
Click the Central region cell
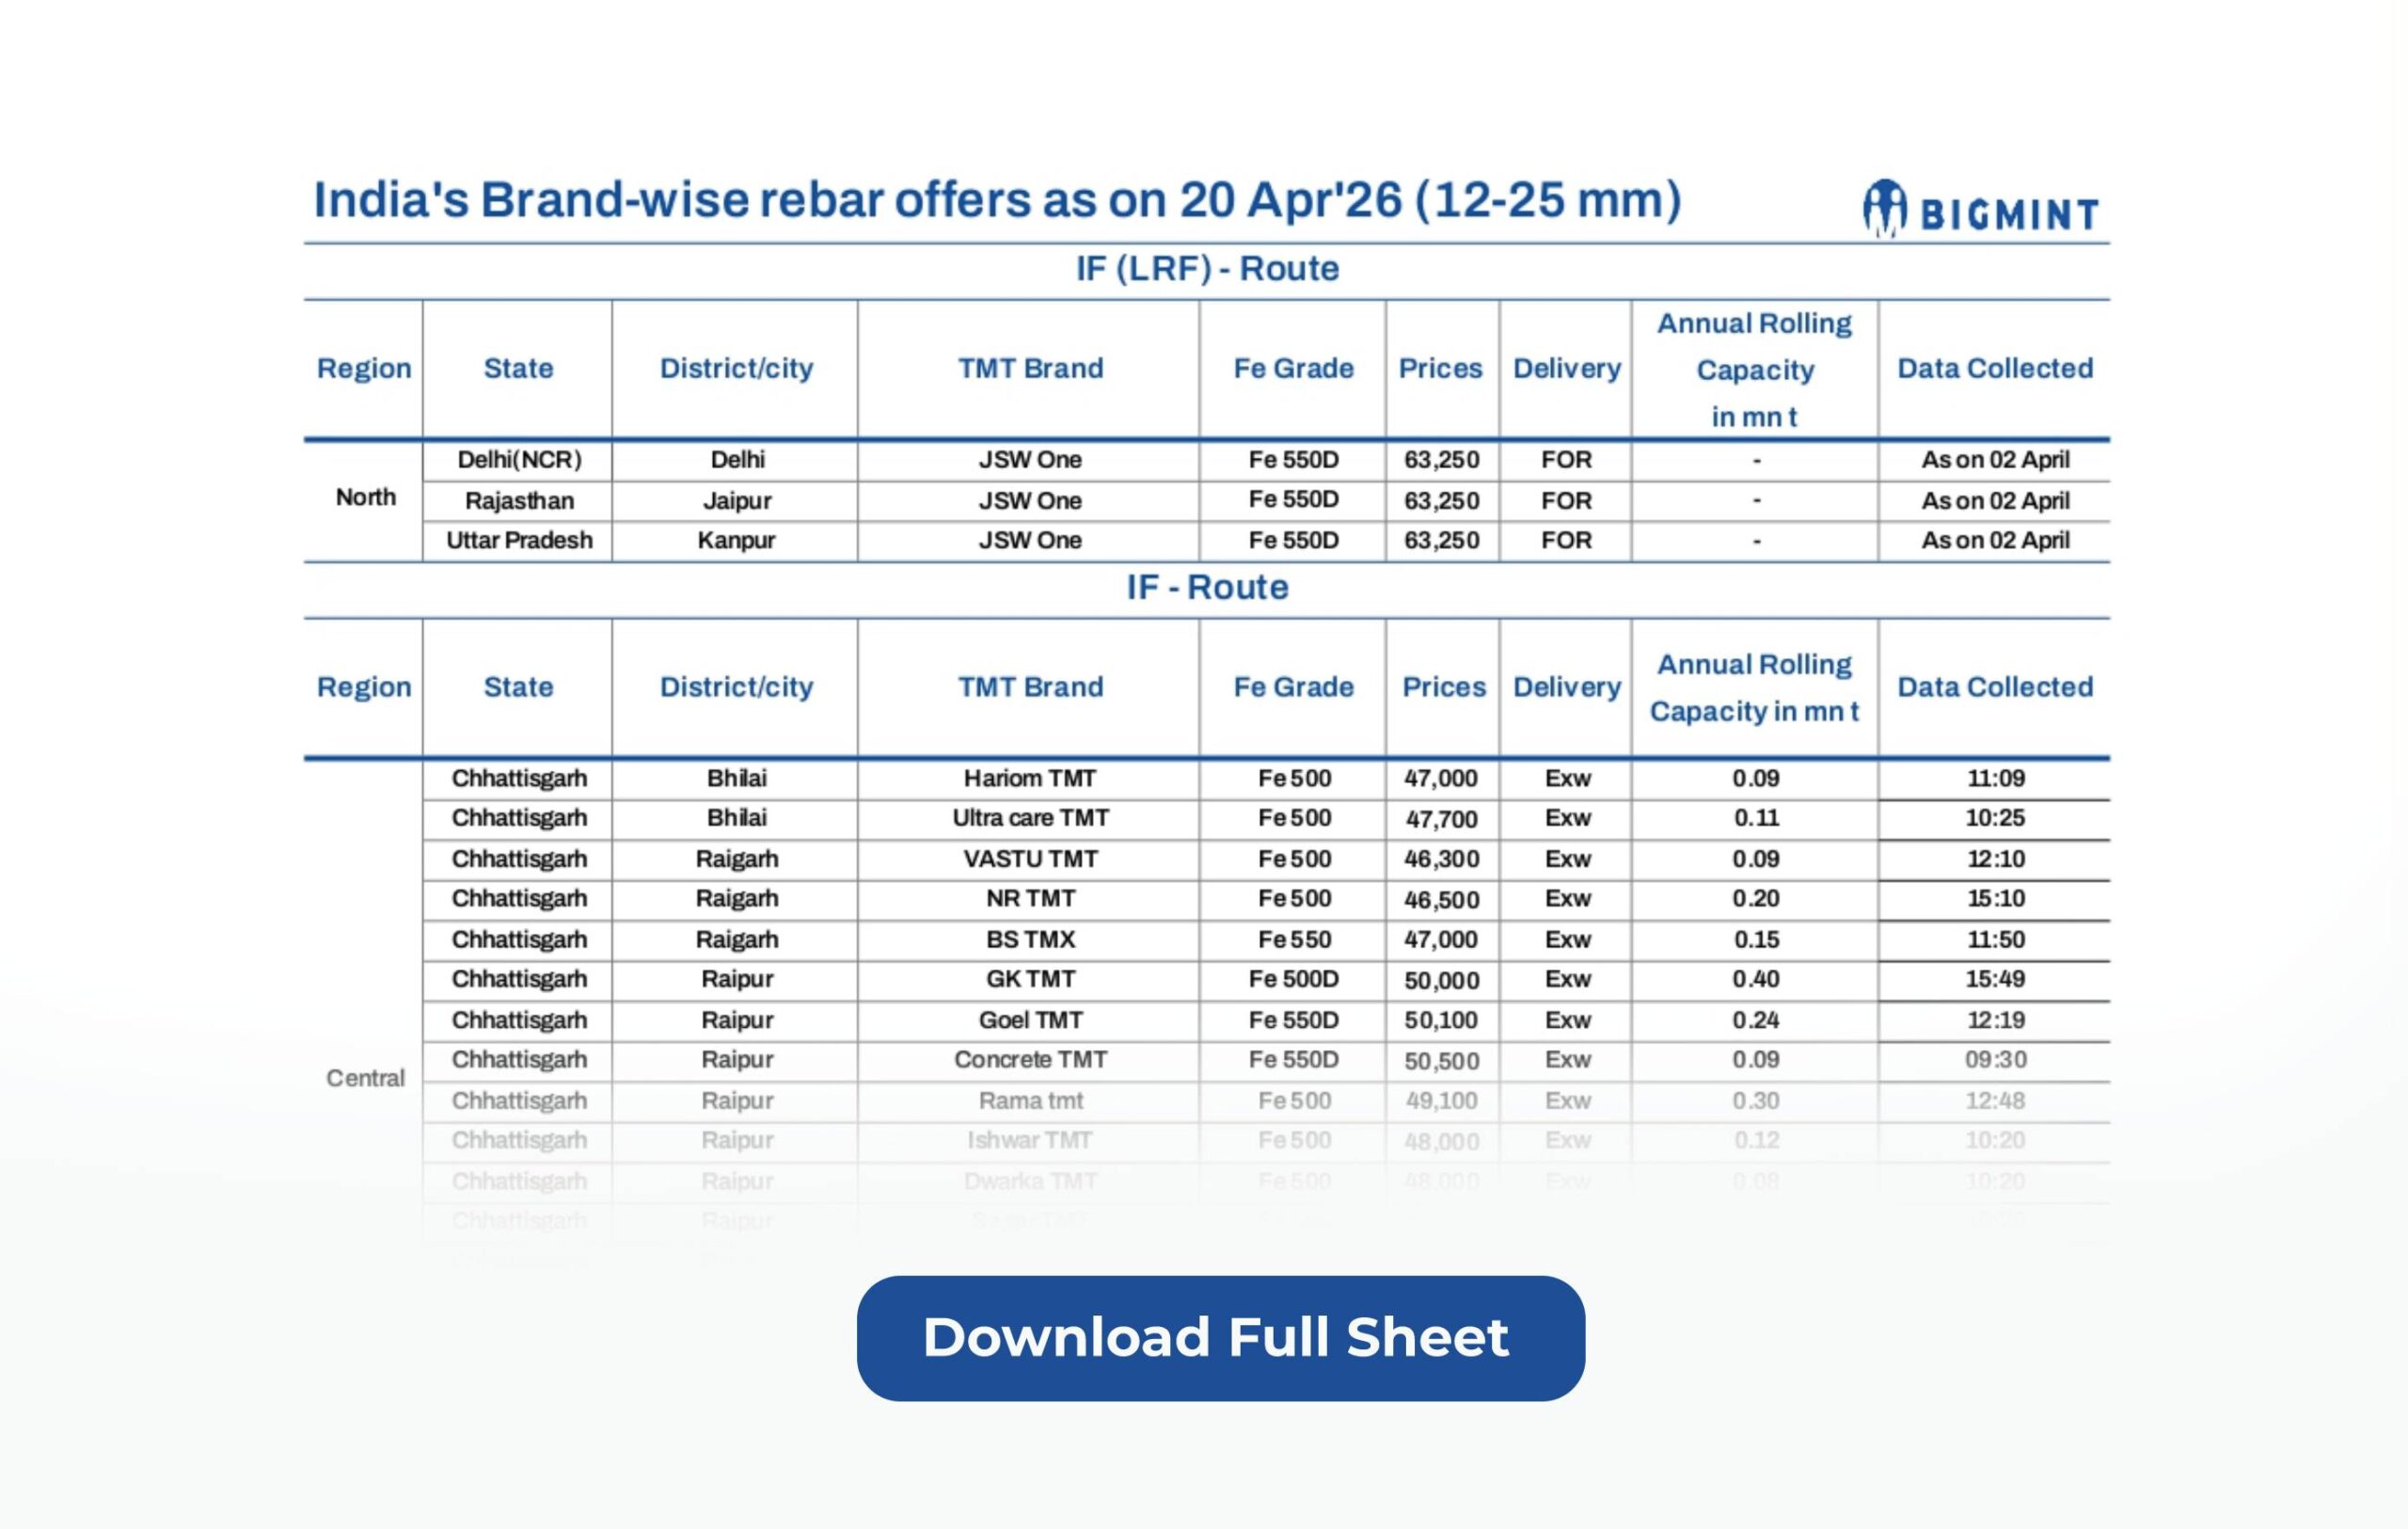(365, 1078)
